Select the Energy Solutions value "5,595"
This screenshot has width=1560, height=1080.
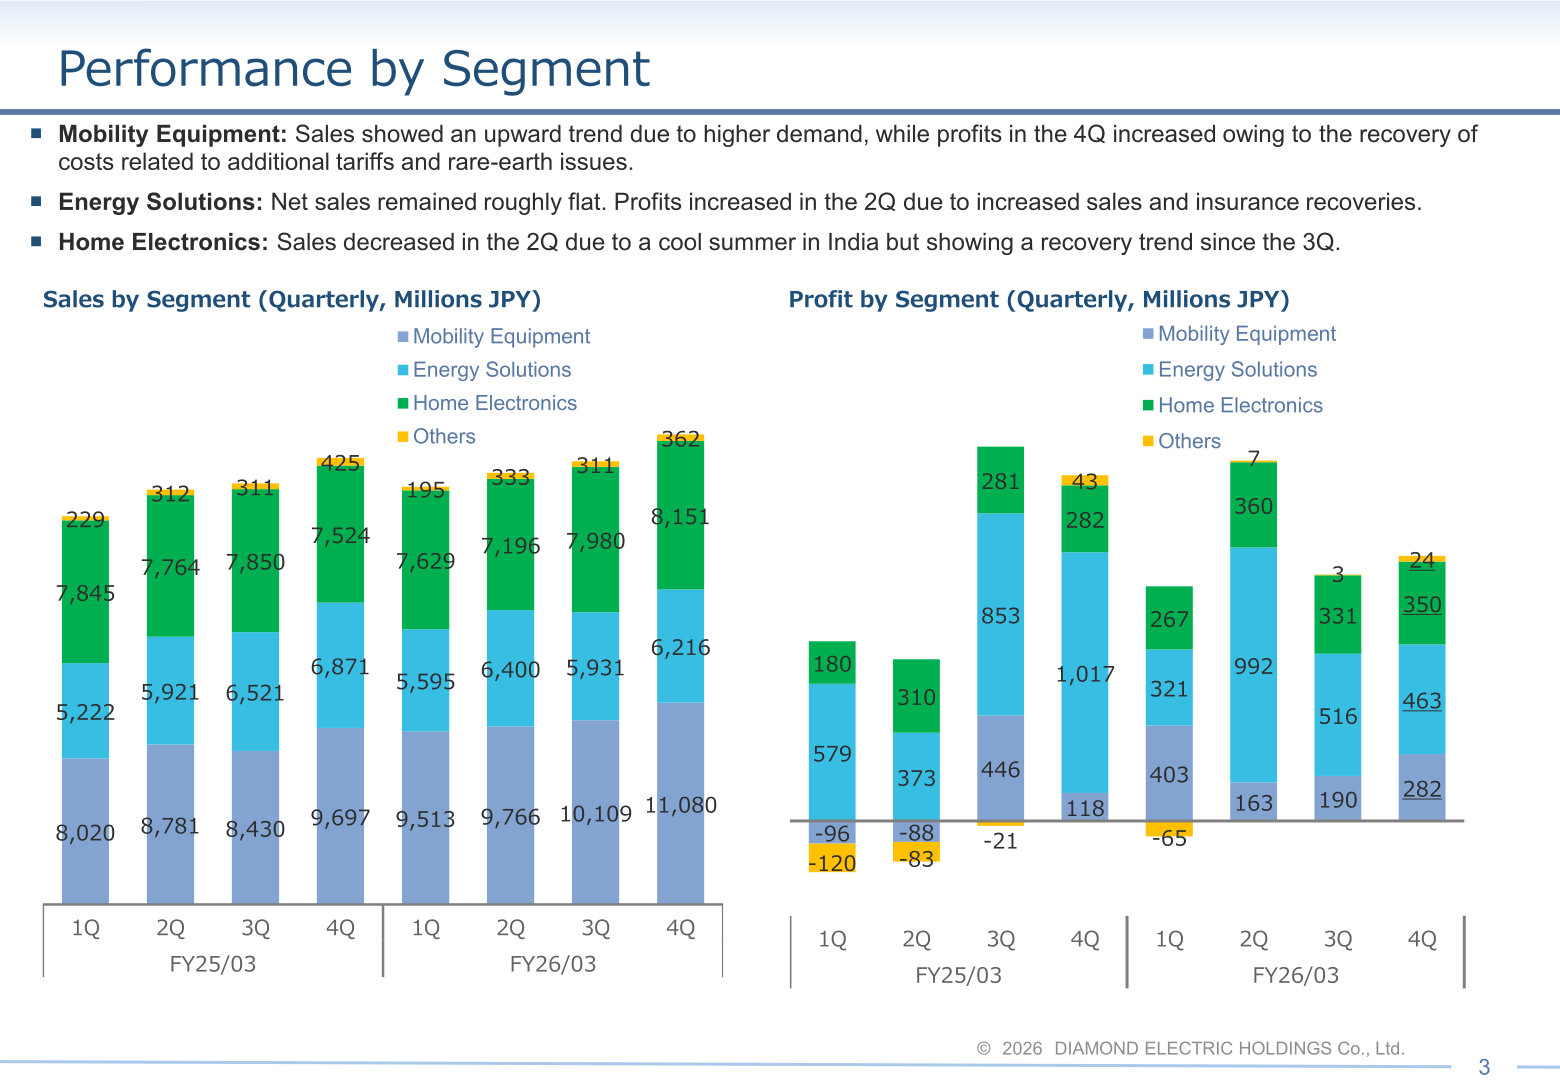pos(425,682)
